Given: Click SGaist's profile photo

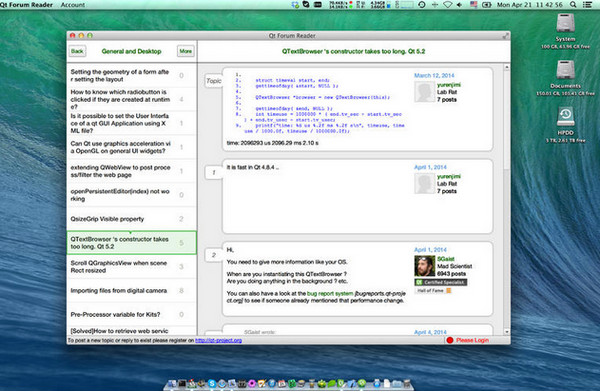Looking at the screenshot, I should (x=424, y=266).
